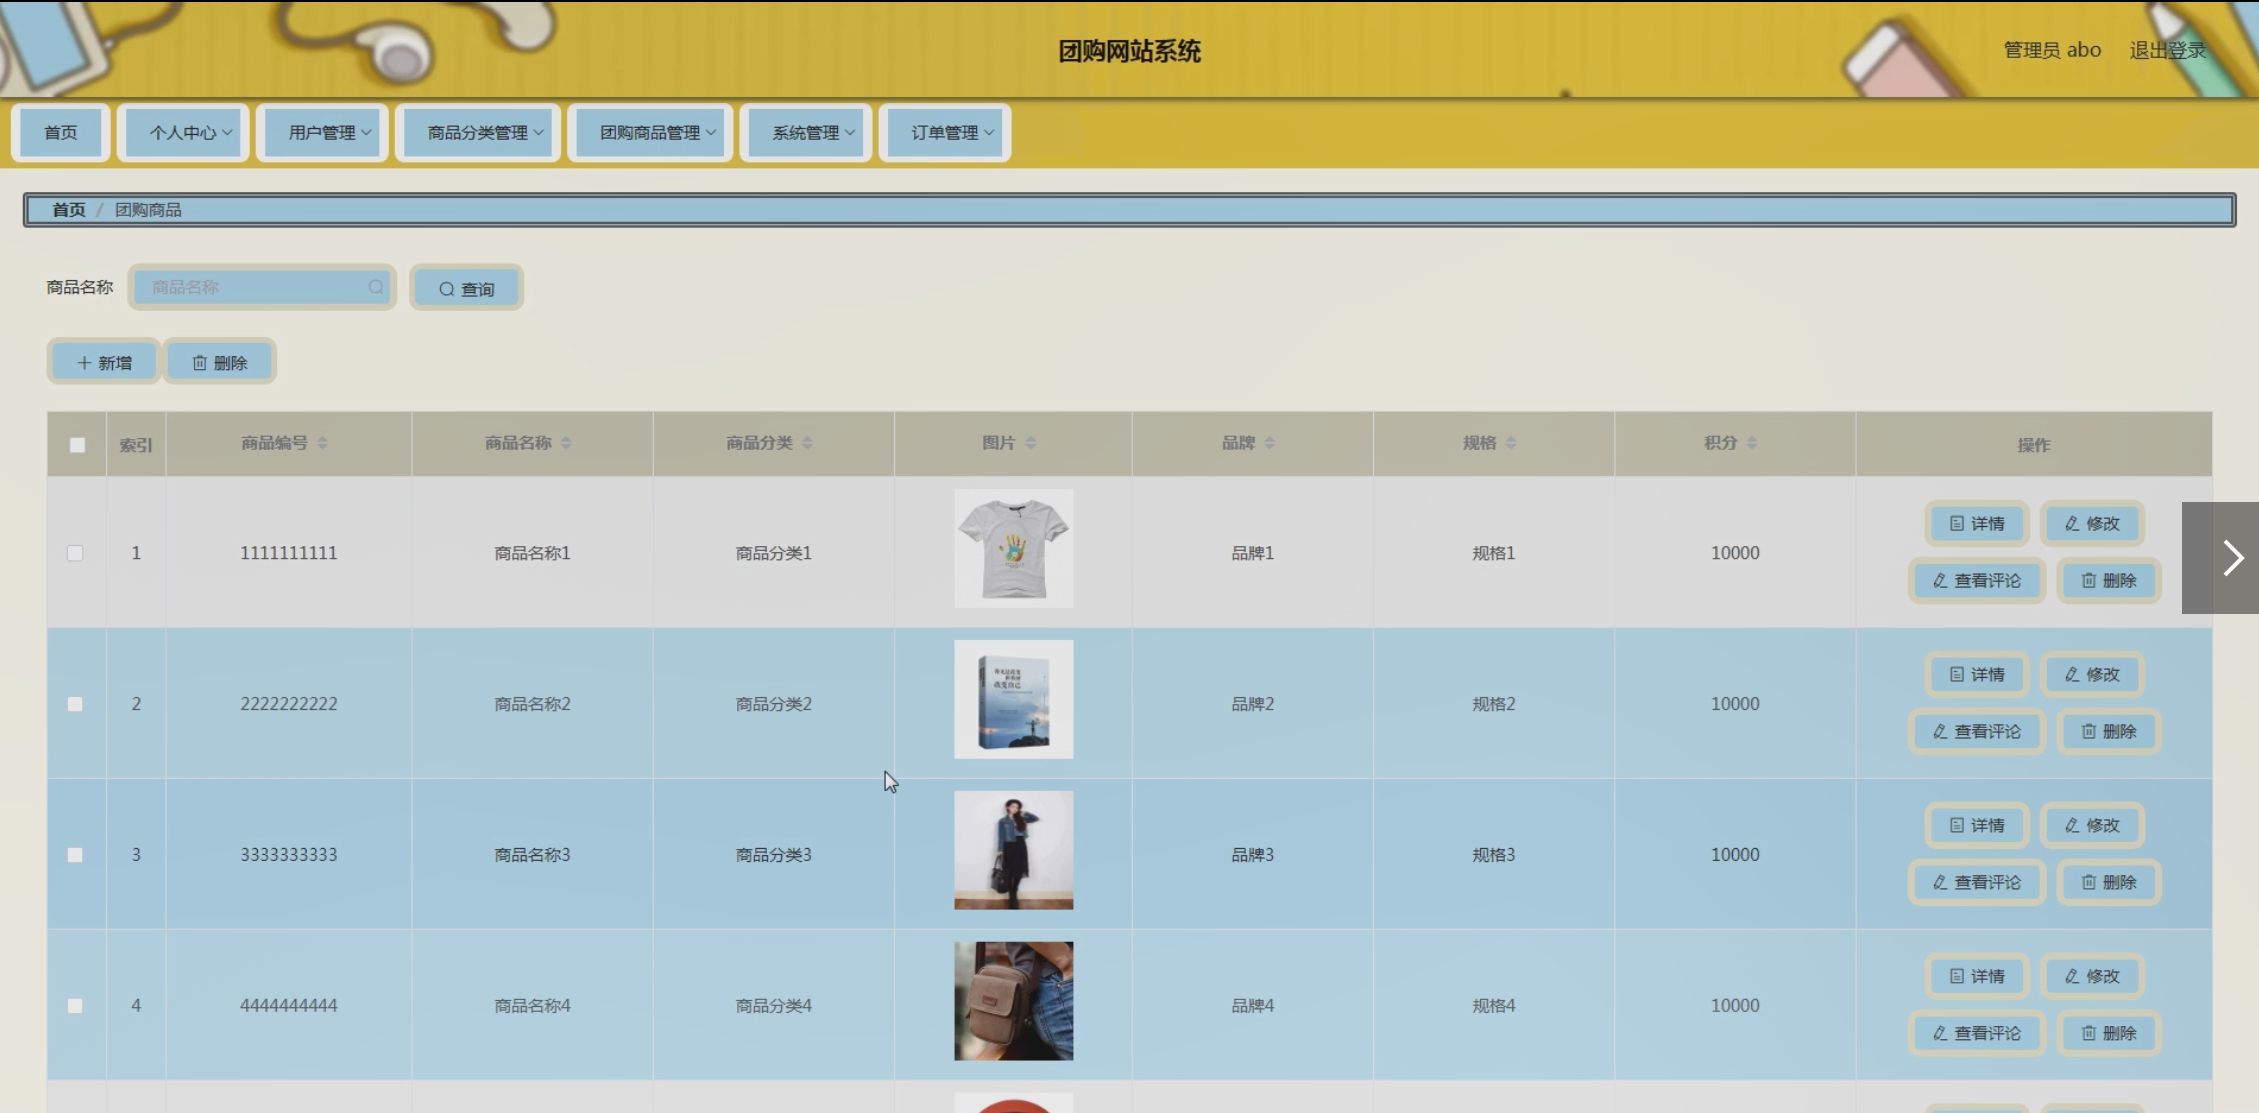Click 删除 for 商品名称3 row

2108,882
